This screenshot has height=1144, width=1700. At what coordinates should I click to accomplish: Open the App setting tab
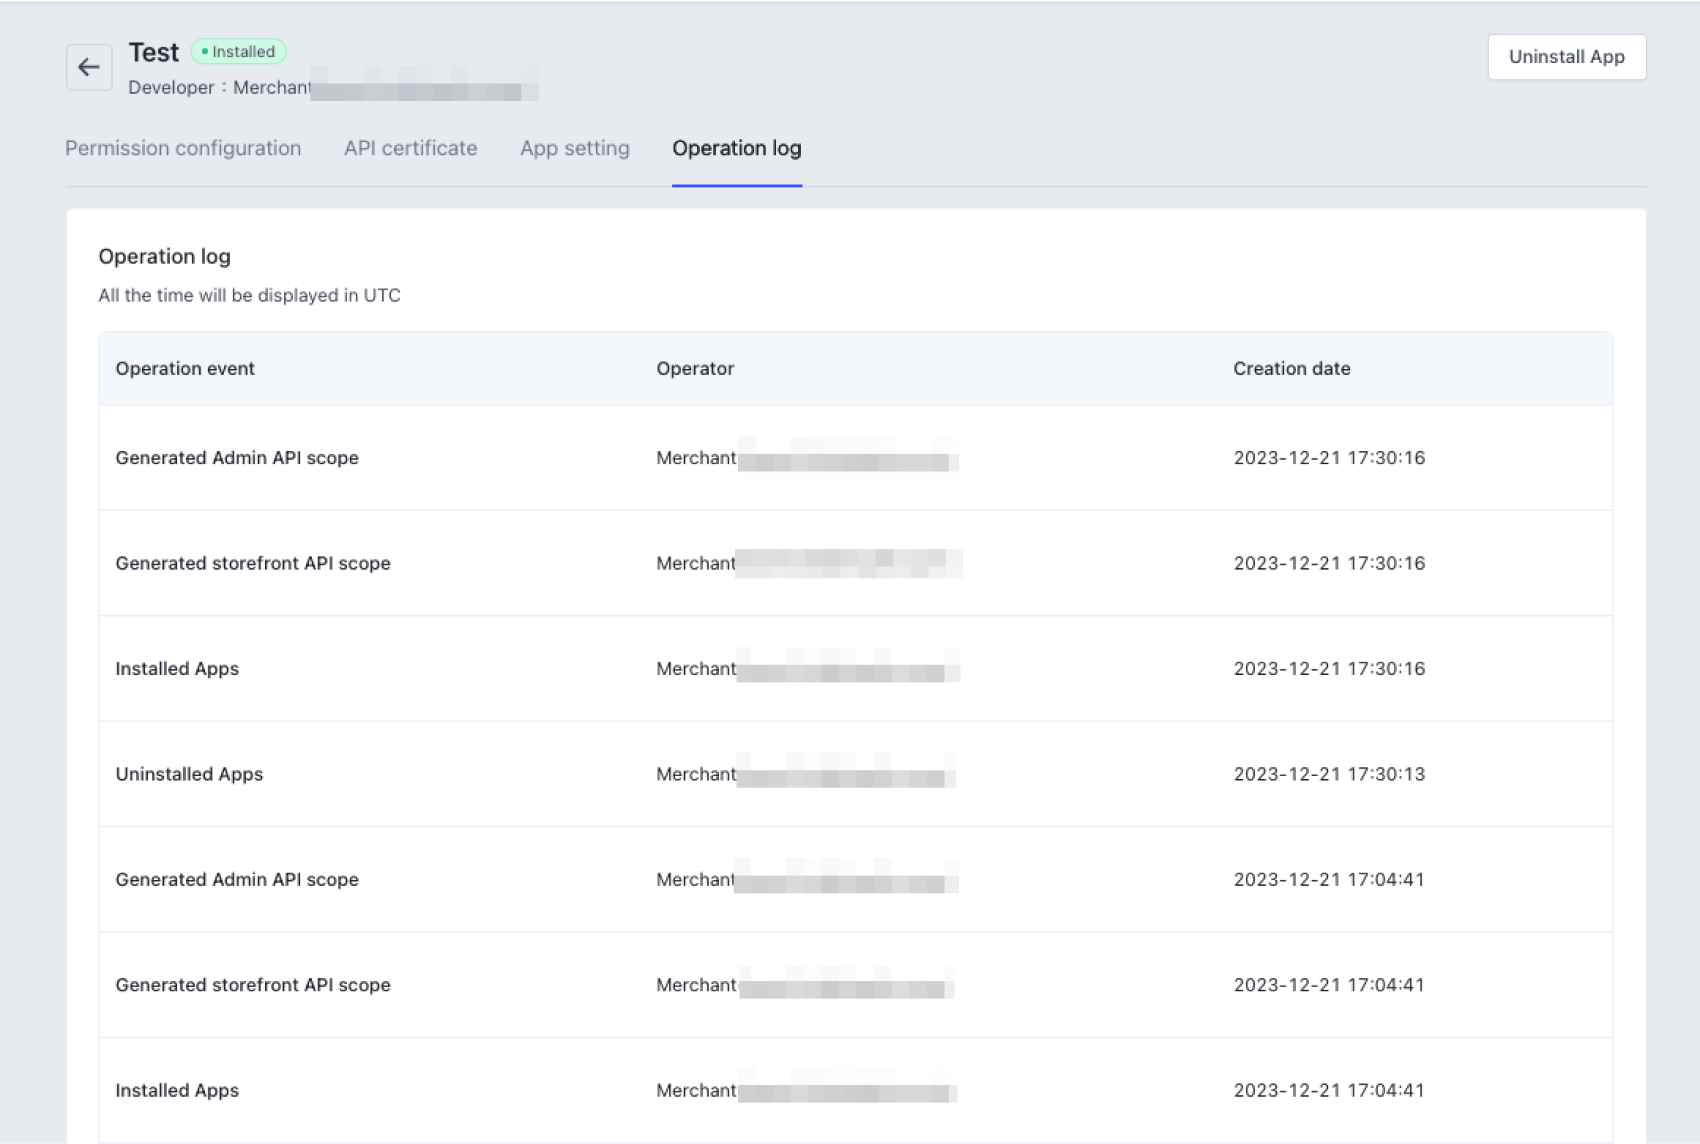574,148
